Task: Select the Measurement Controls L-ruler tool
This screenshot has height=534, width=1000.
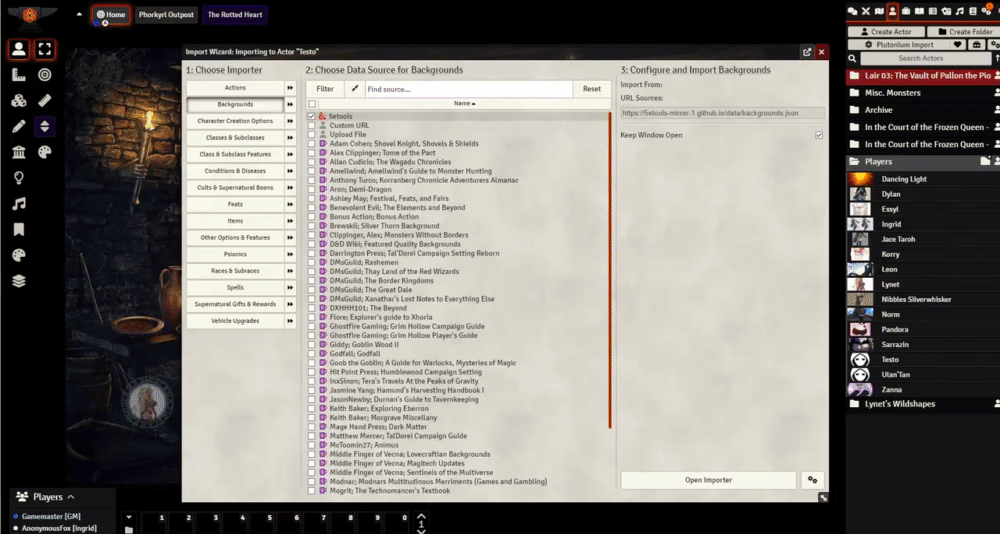Action: [18, 75]
